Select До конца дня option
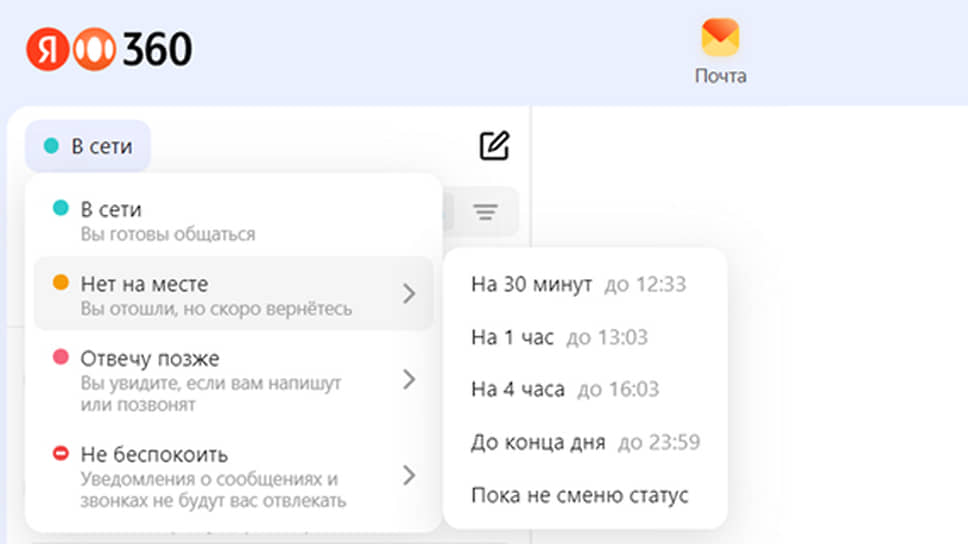Screen dimensions: 968x544 point(538,443)
